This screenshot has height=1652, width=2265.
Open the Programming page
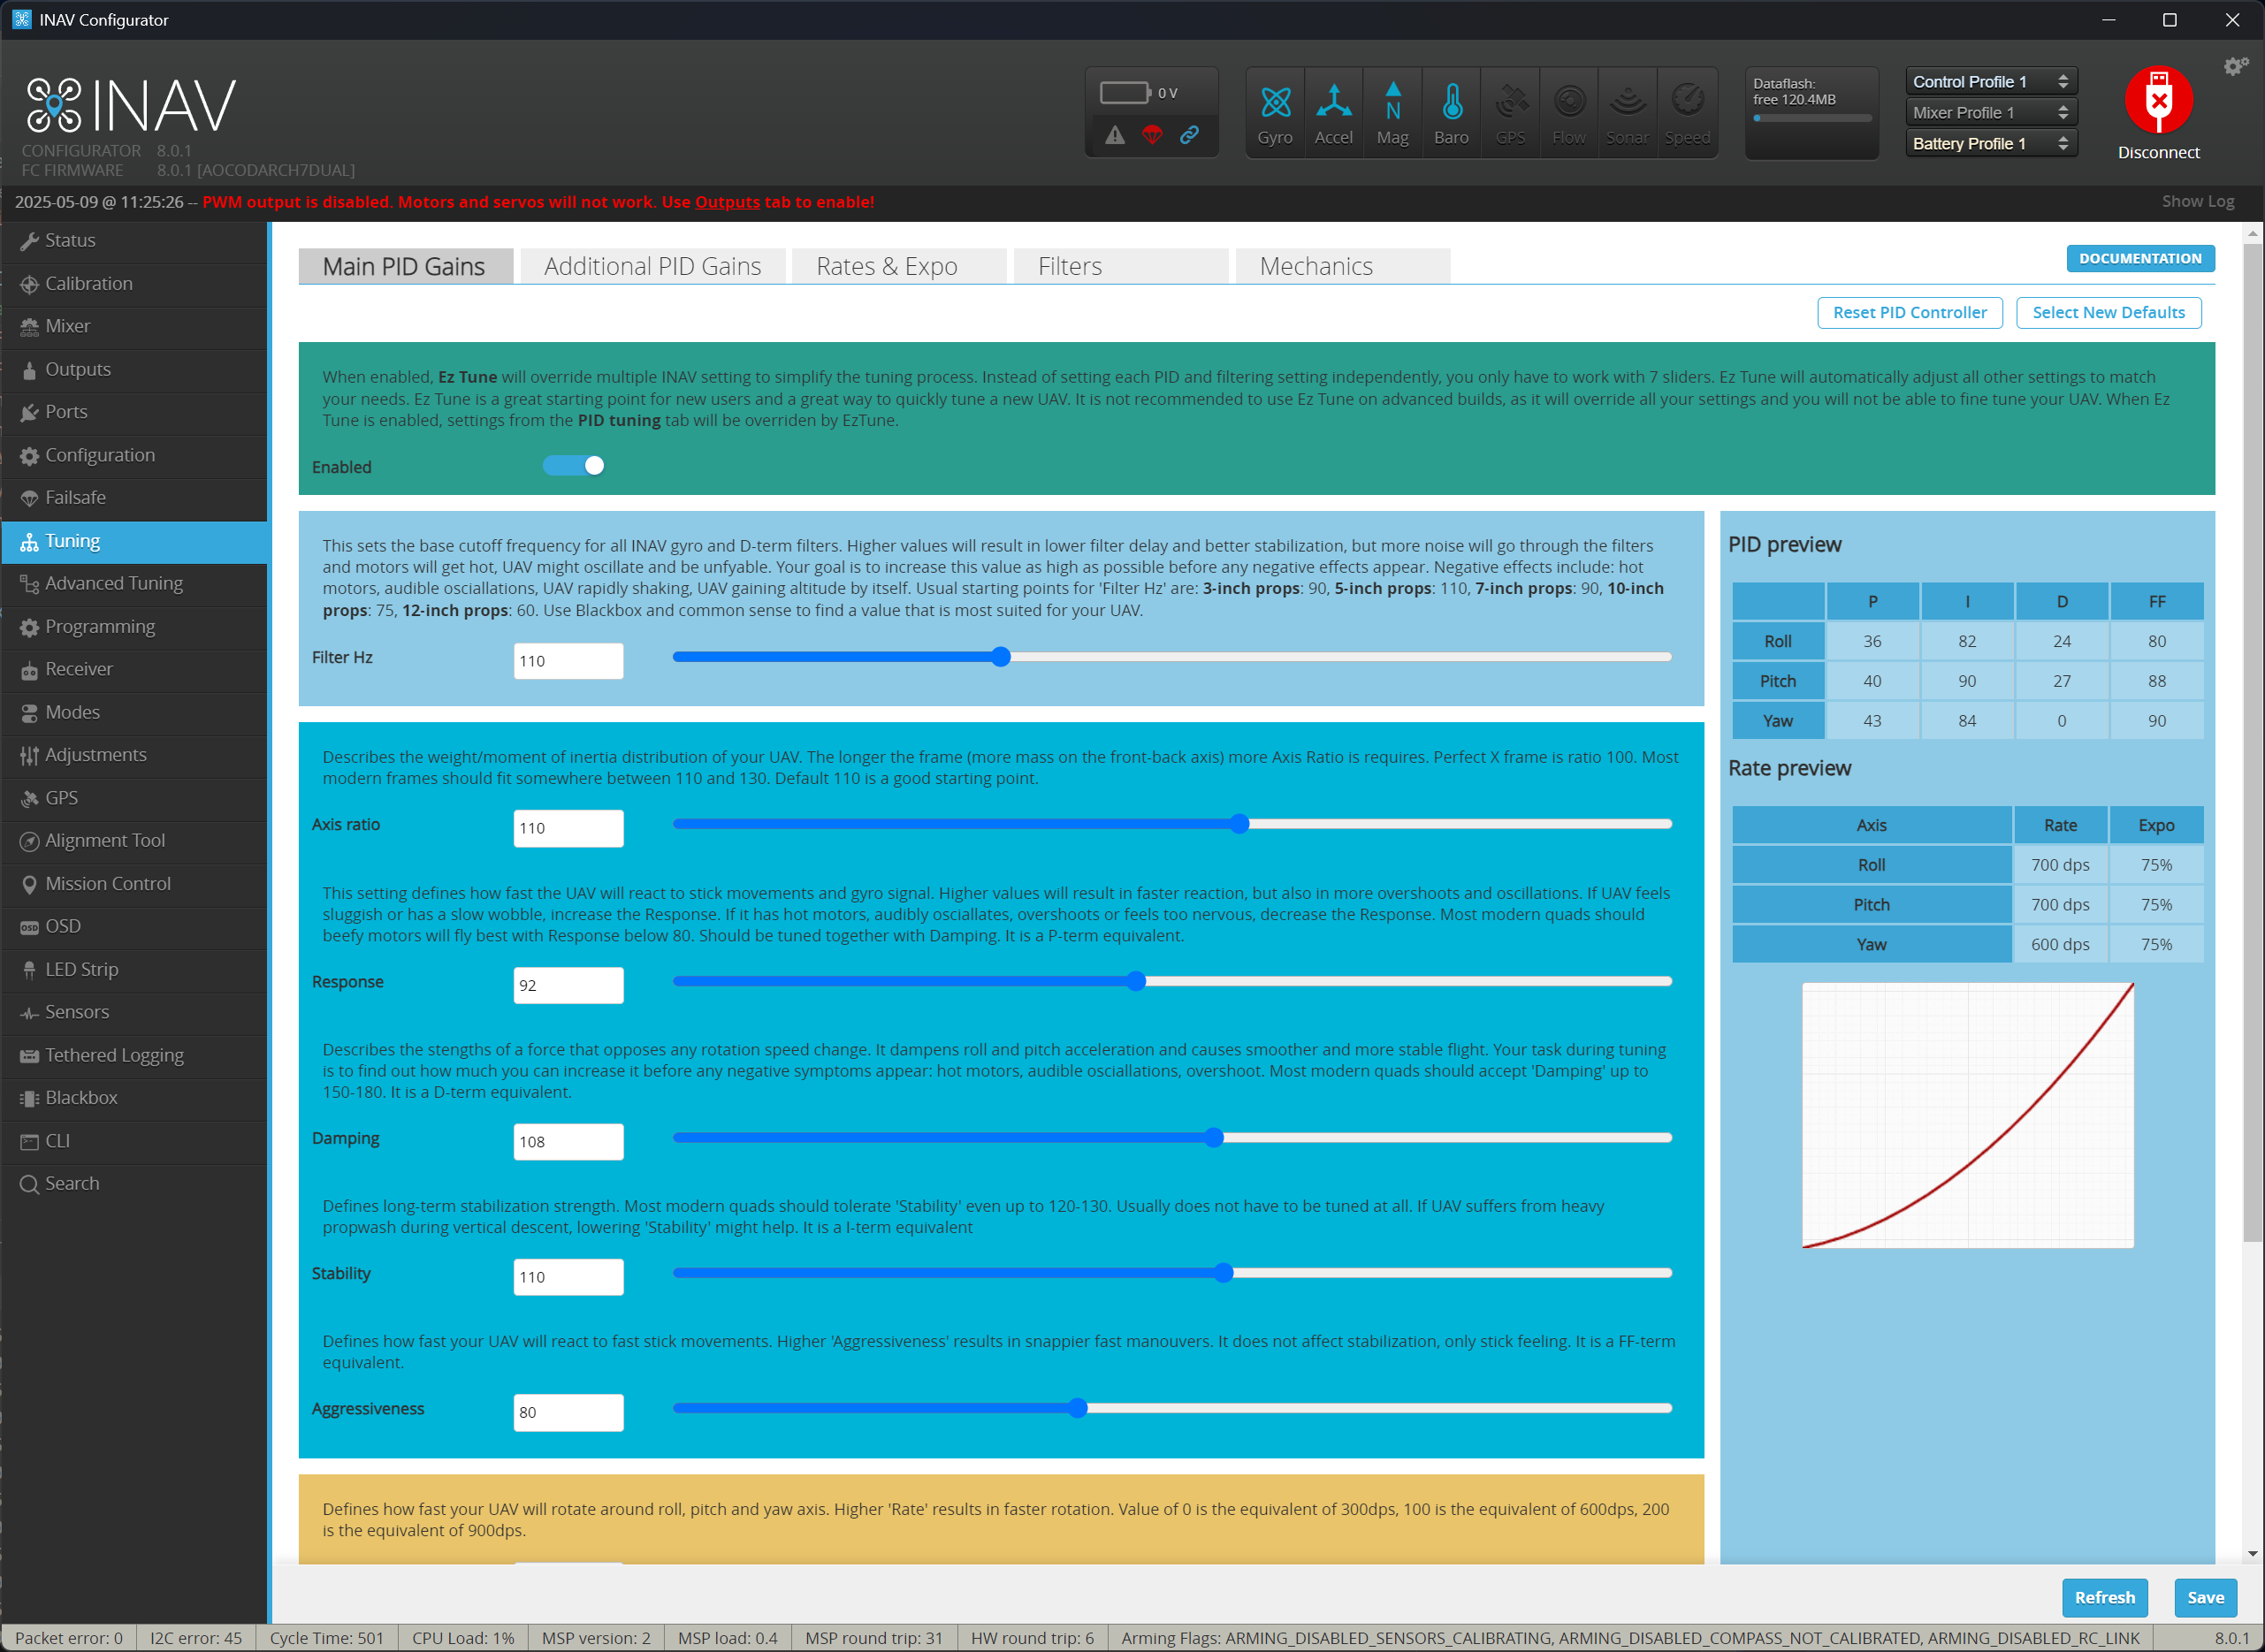point(134,627)
